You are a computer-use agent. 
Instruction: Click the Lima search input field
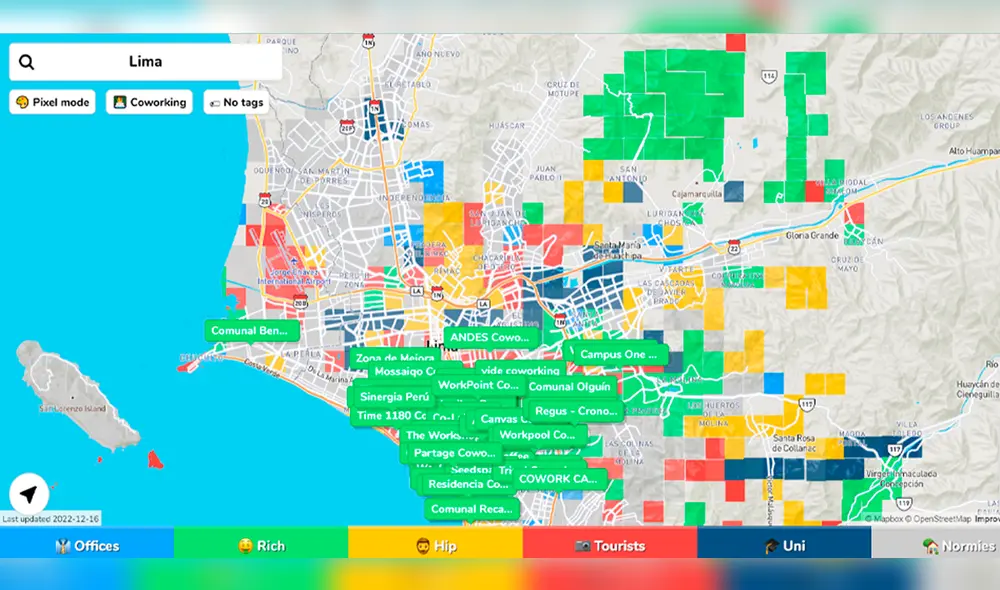[148, 61]
